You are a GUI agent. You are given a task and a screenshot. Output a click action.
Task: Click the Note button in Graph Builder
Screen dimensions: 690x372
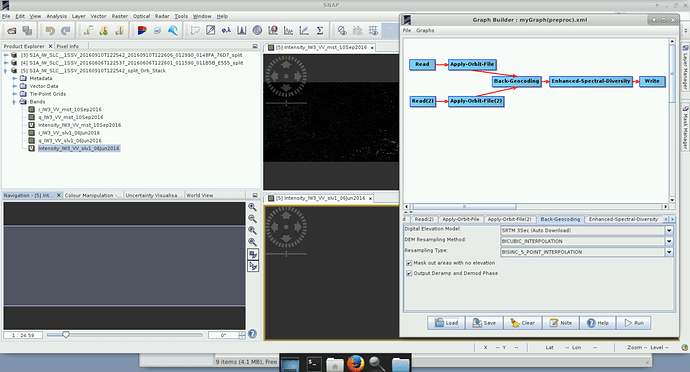point(561,323)
